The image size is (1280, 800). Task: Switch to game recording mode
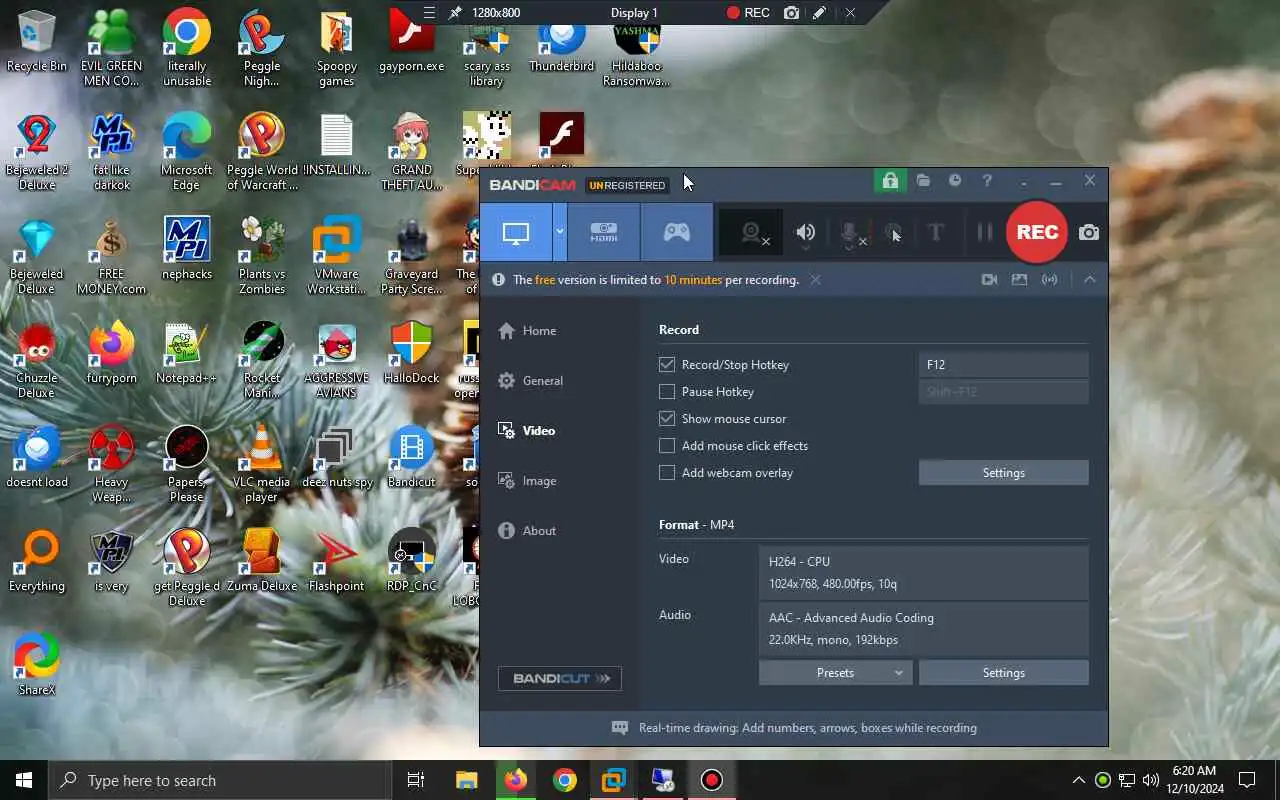(677, 232)
